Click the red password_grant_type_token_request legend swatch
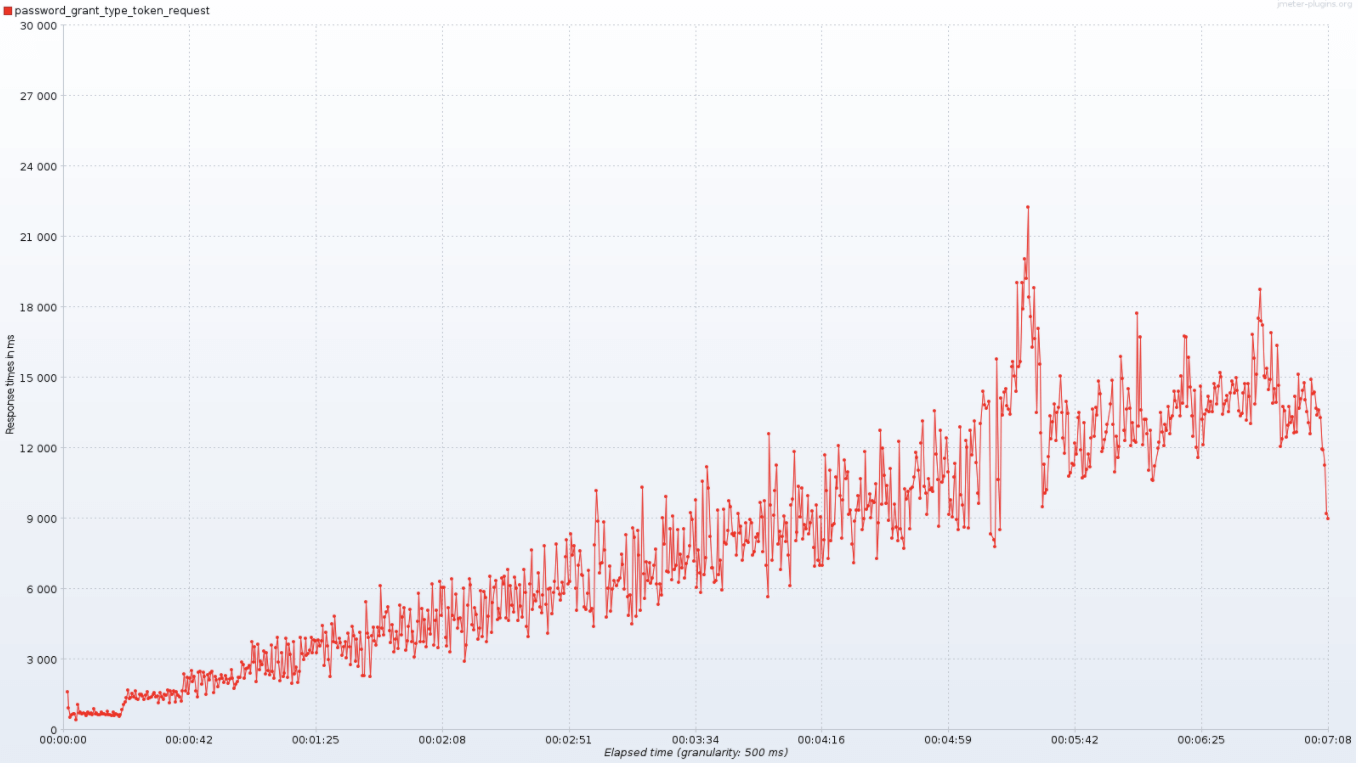 click(8, 10)
